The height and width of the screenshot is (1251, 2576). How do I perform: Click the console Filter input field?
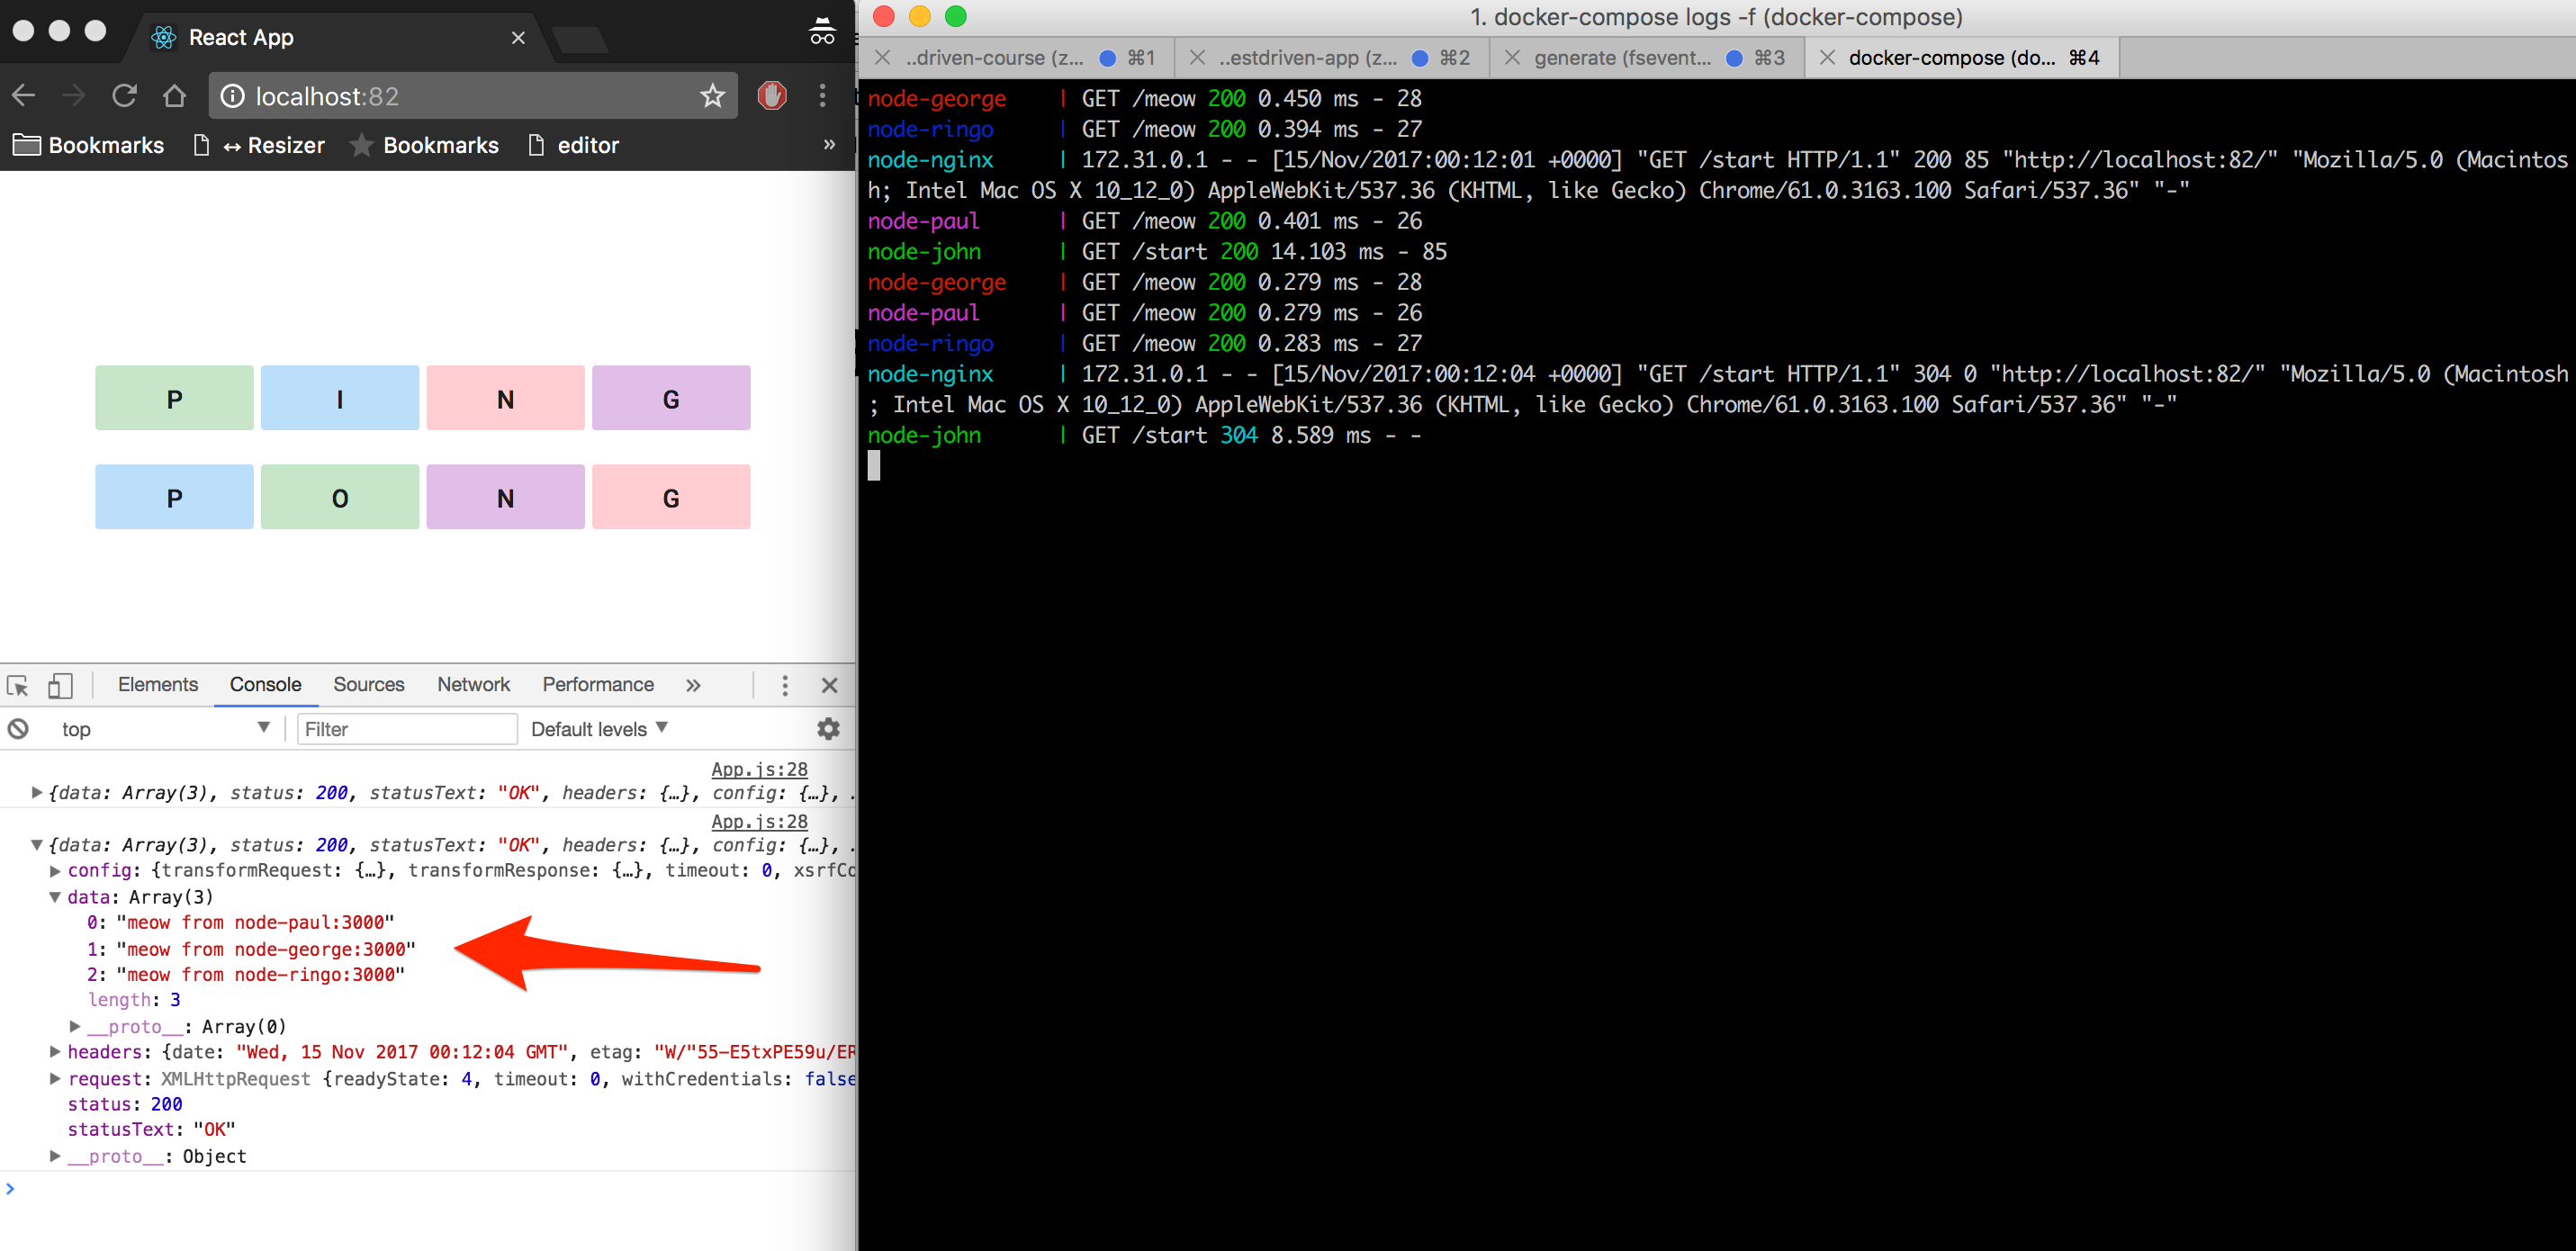point(407,729)
